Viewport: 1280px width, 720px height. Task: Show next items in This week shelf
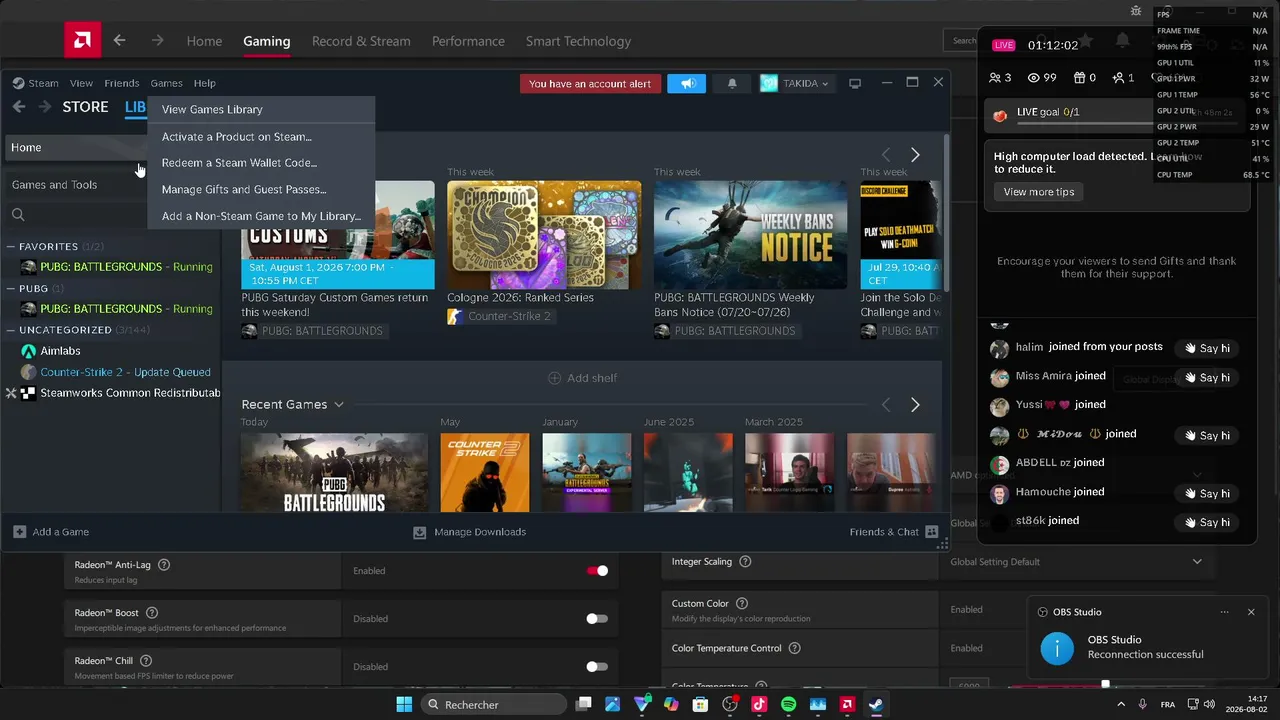coord(915,155)
